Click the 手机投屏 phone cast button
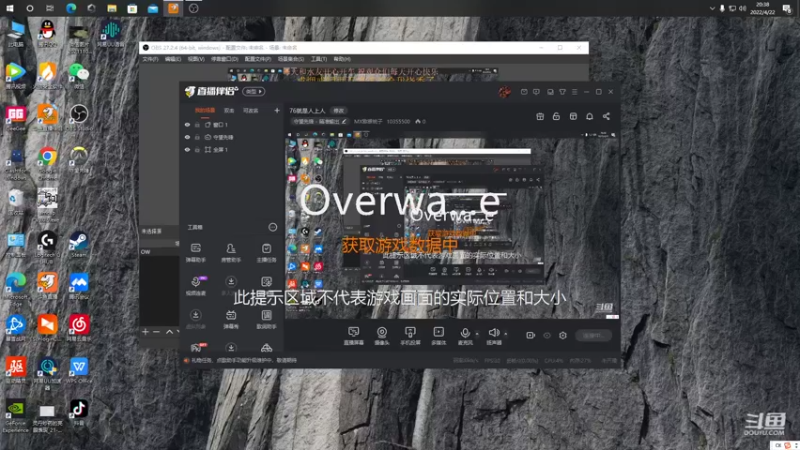 [410, 336]
